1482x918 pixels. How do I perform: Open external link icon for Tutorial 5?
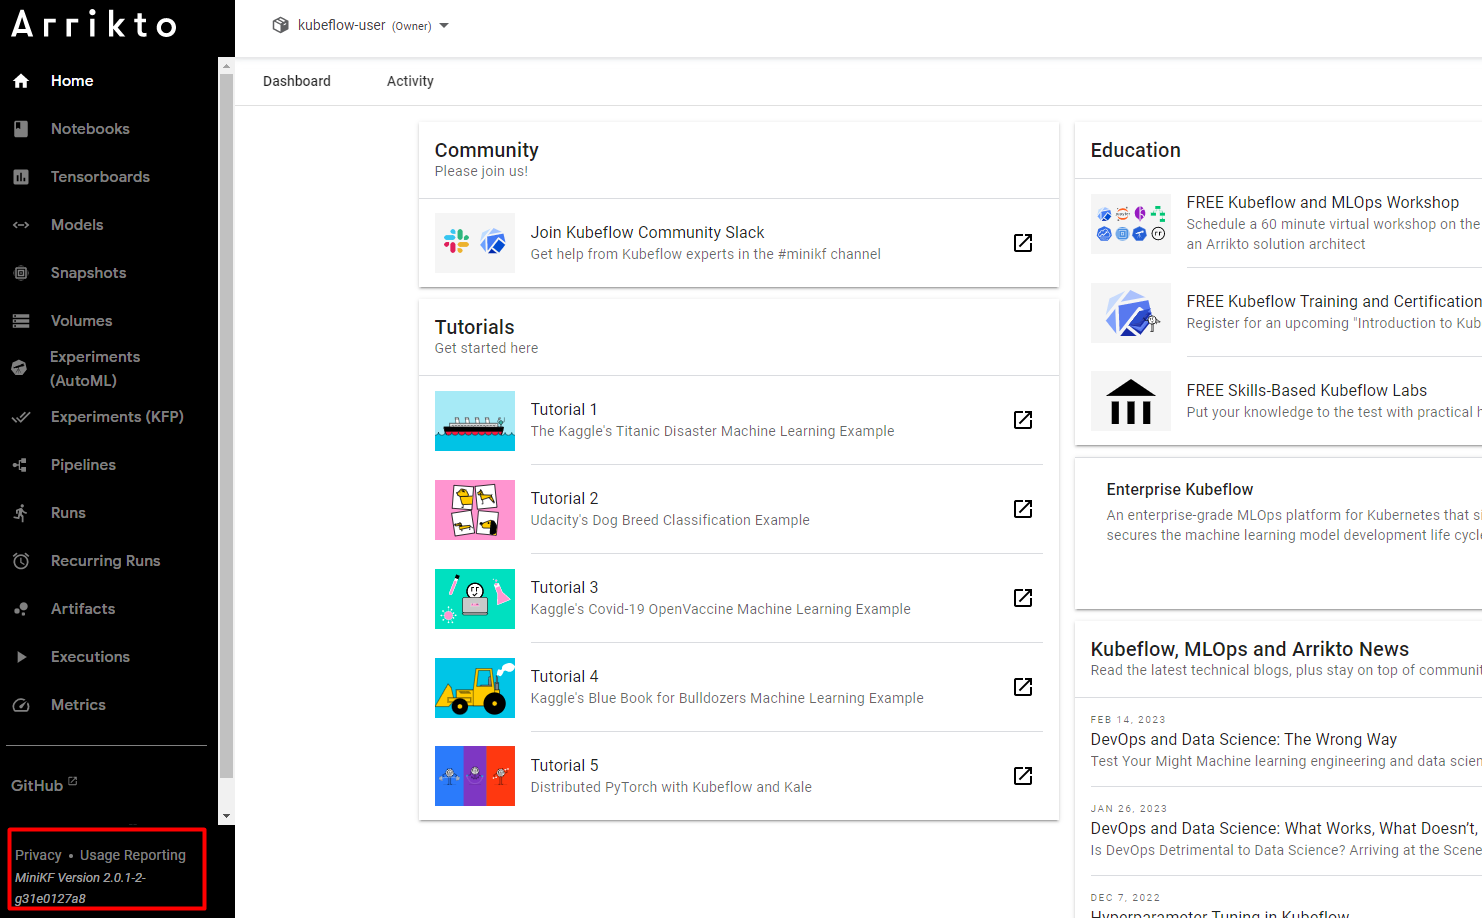pyautogui.click(x=1023, y=776)
